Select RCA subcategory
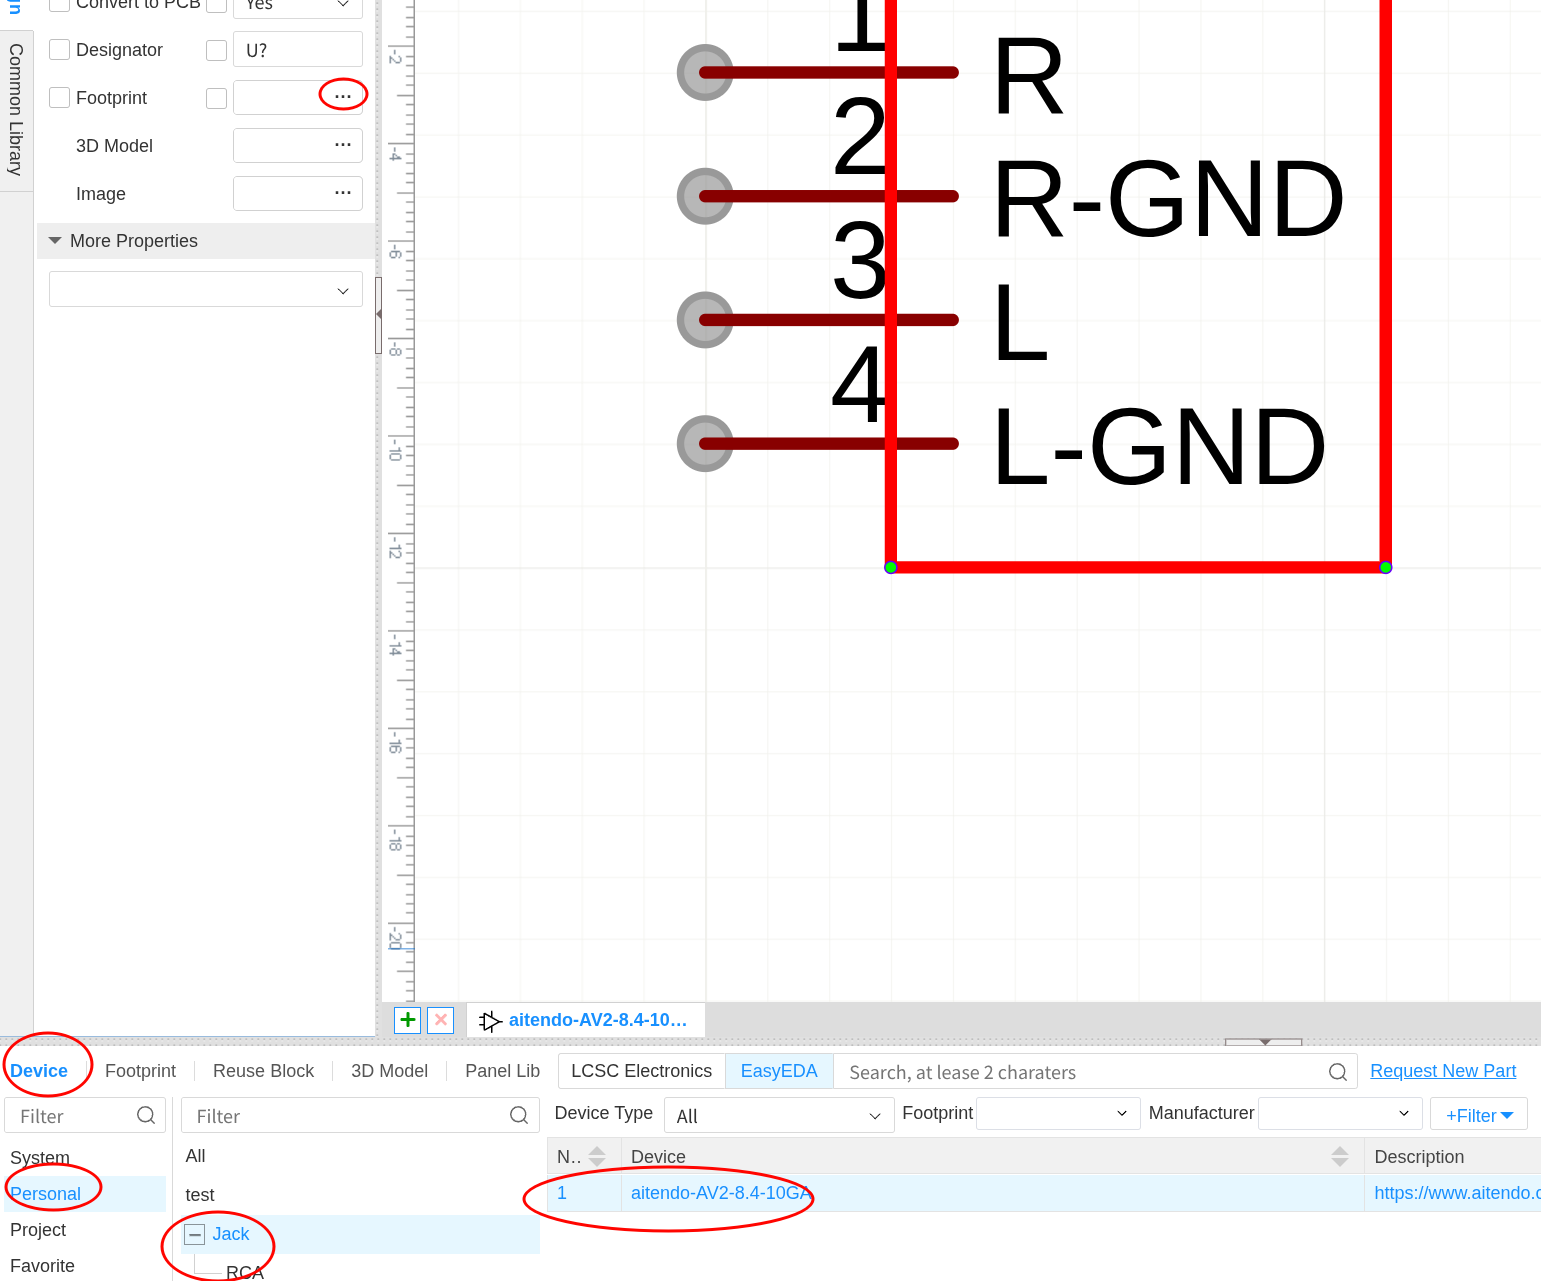The height and width of the screenshot is (1281, 1541). pos(245,1272)
